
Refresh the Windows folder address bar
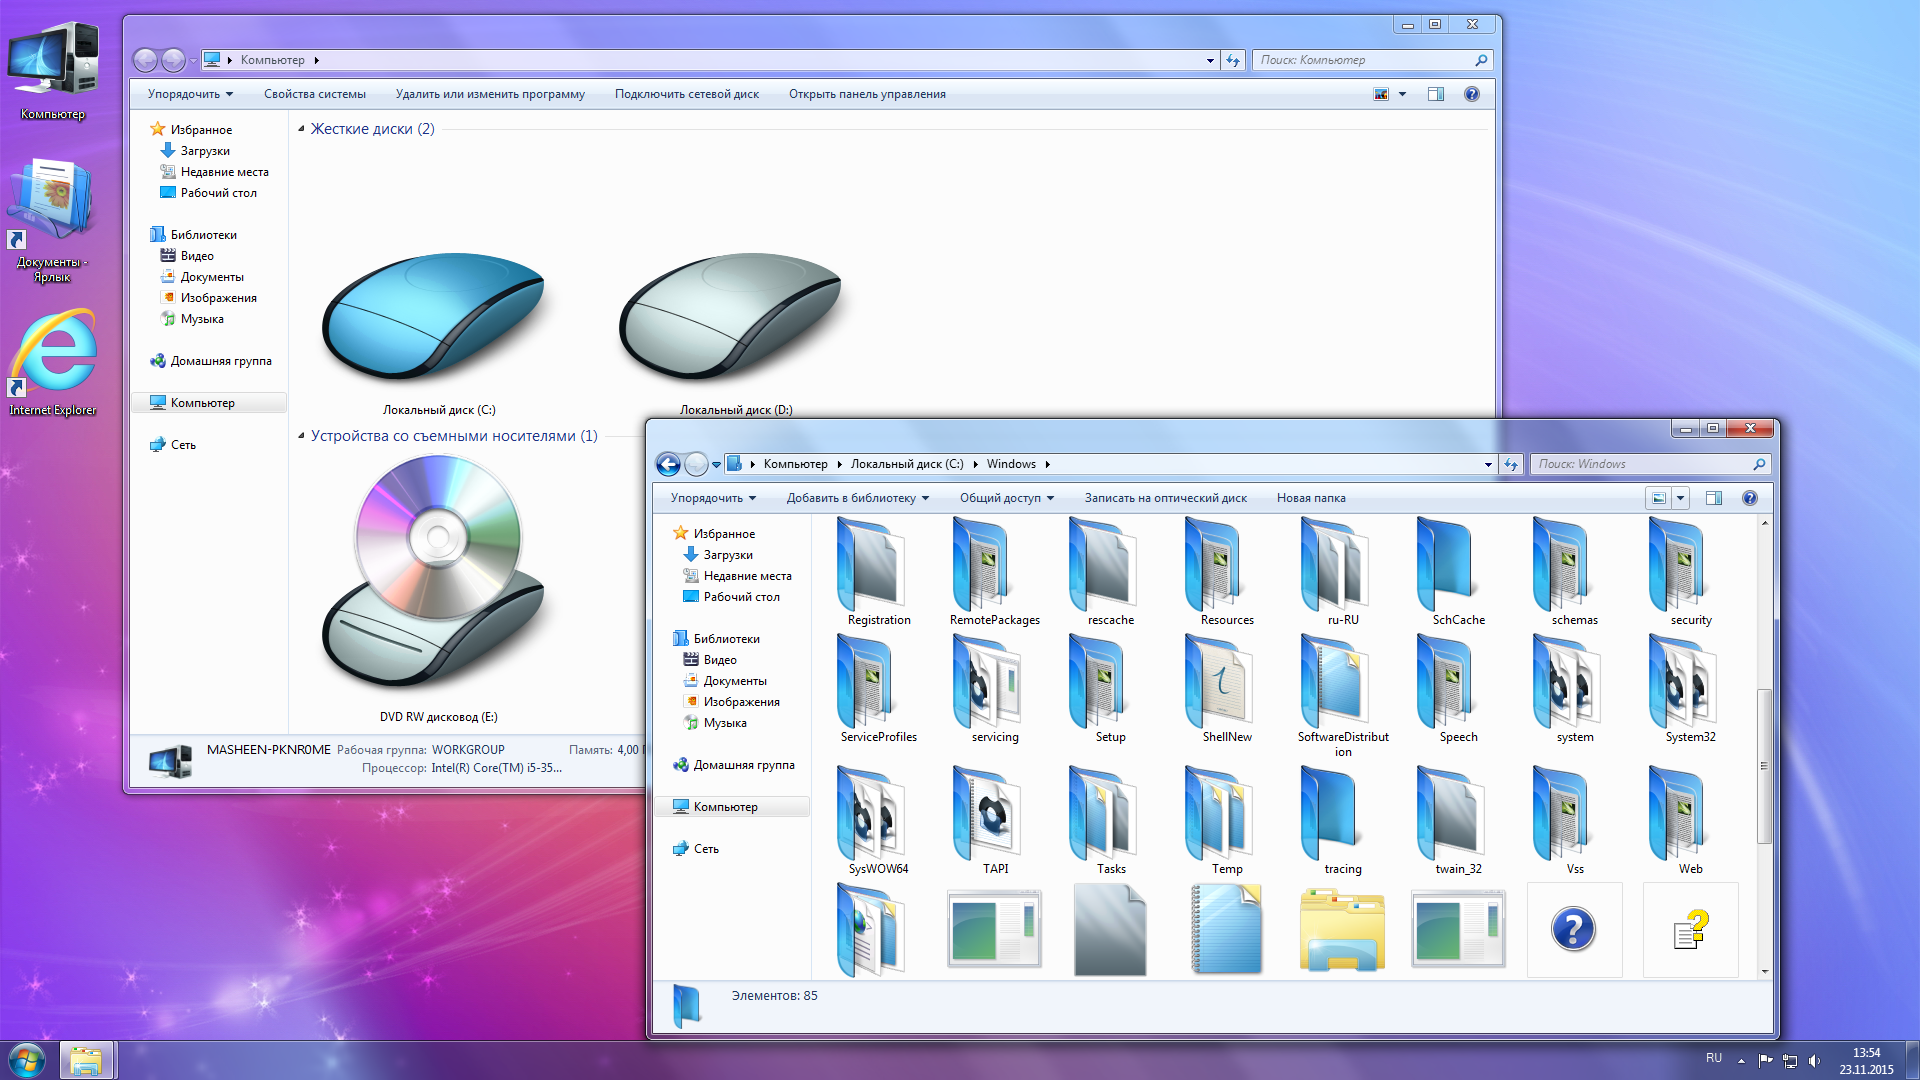click(1511, 464)
